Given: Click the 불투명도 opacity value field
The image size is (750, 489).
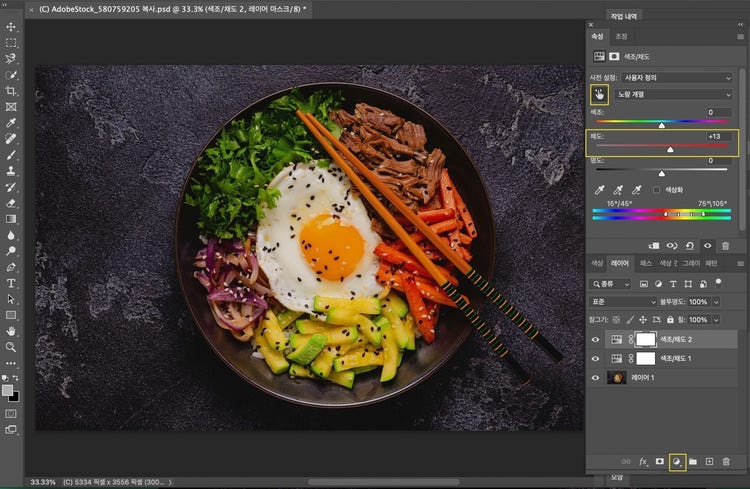Looking at the screenshot, I should click(697, 301).
